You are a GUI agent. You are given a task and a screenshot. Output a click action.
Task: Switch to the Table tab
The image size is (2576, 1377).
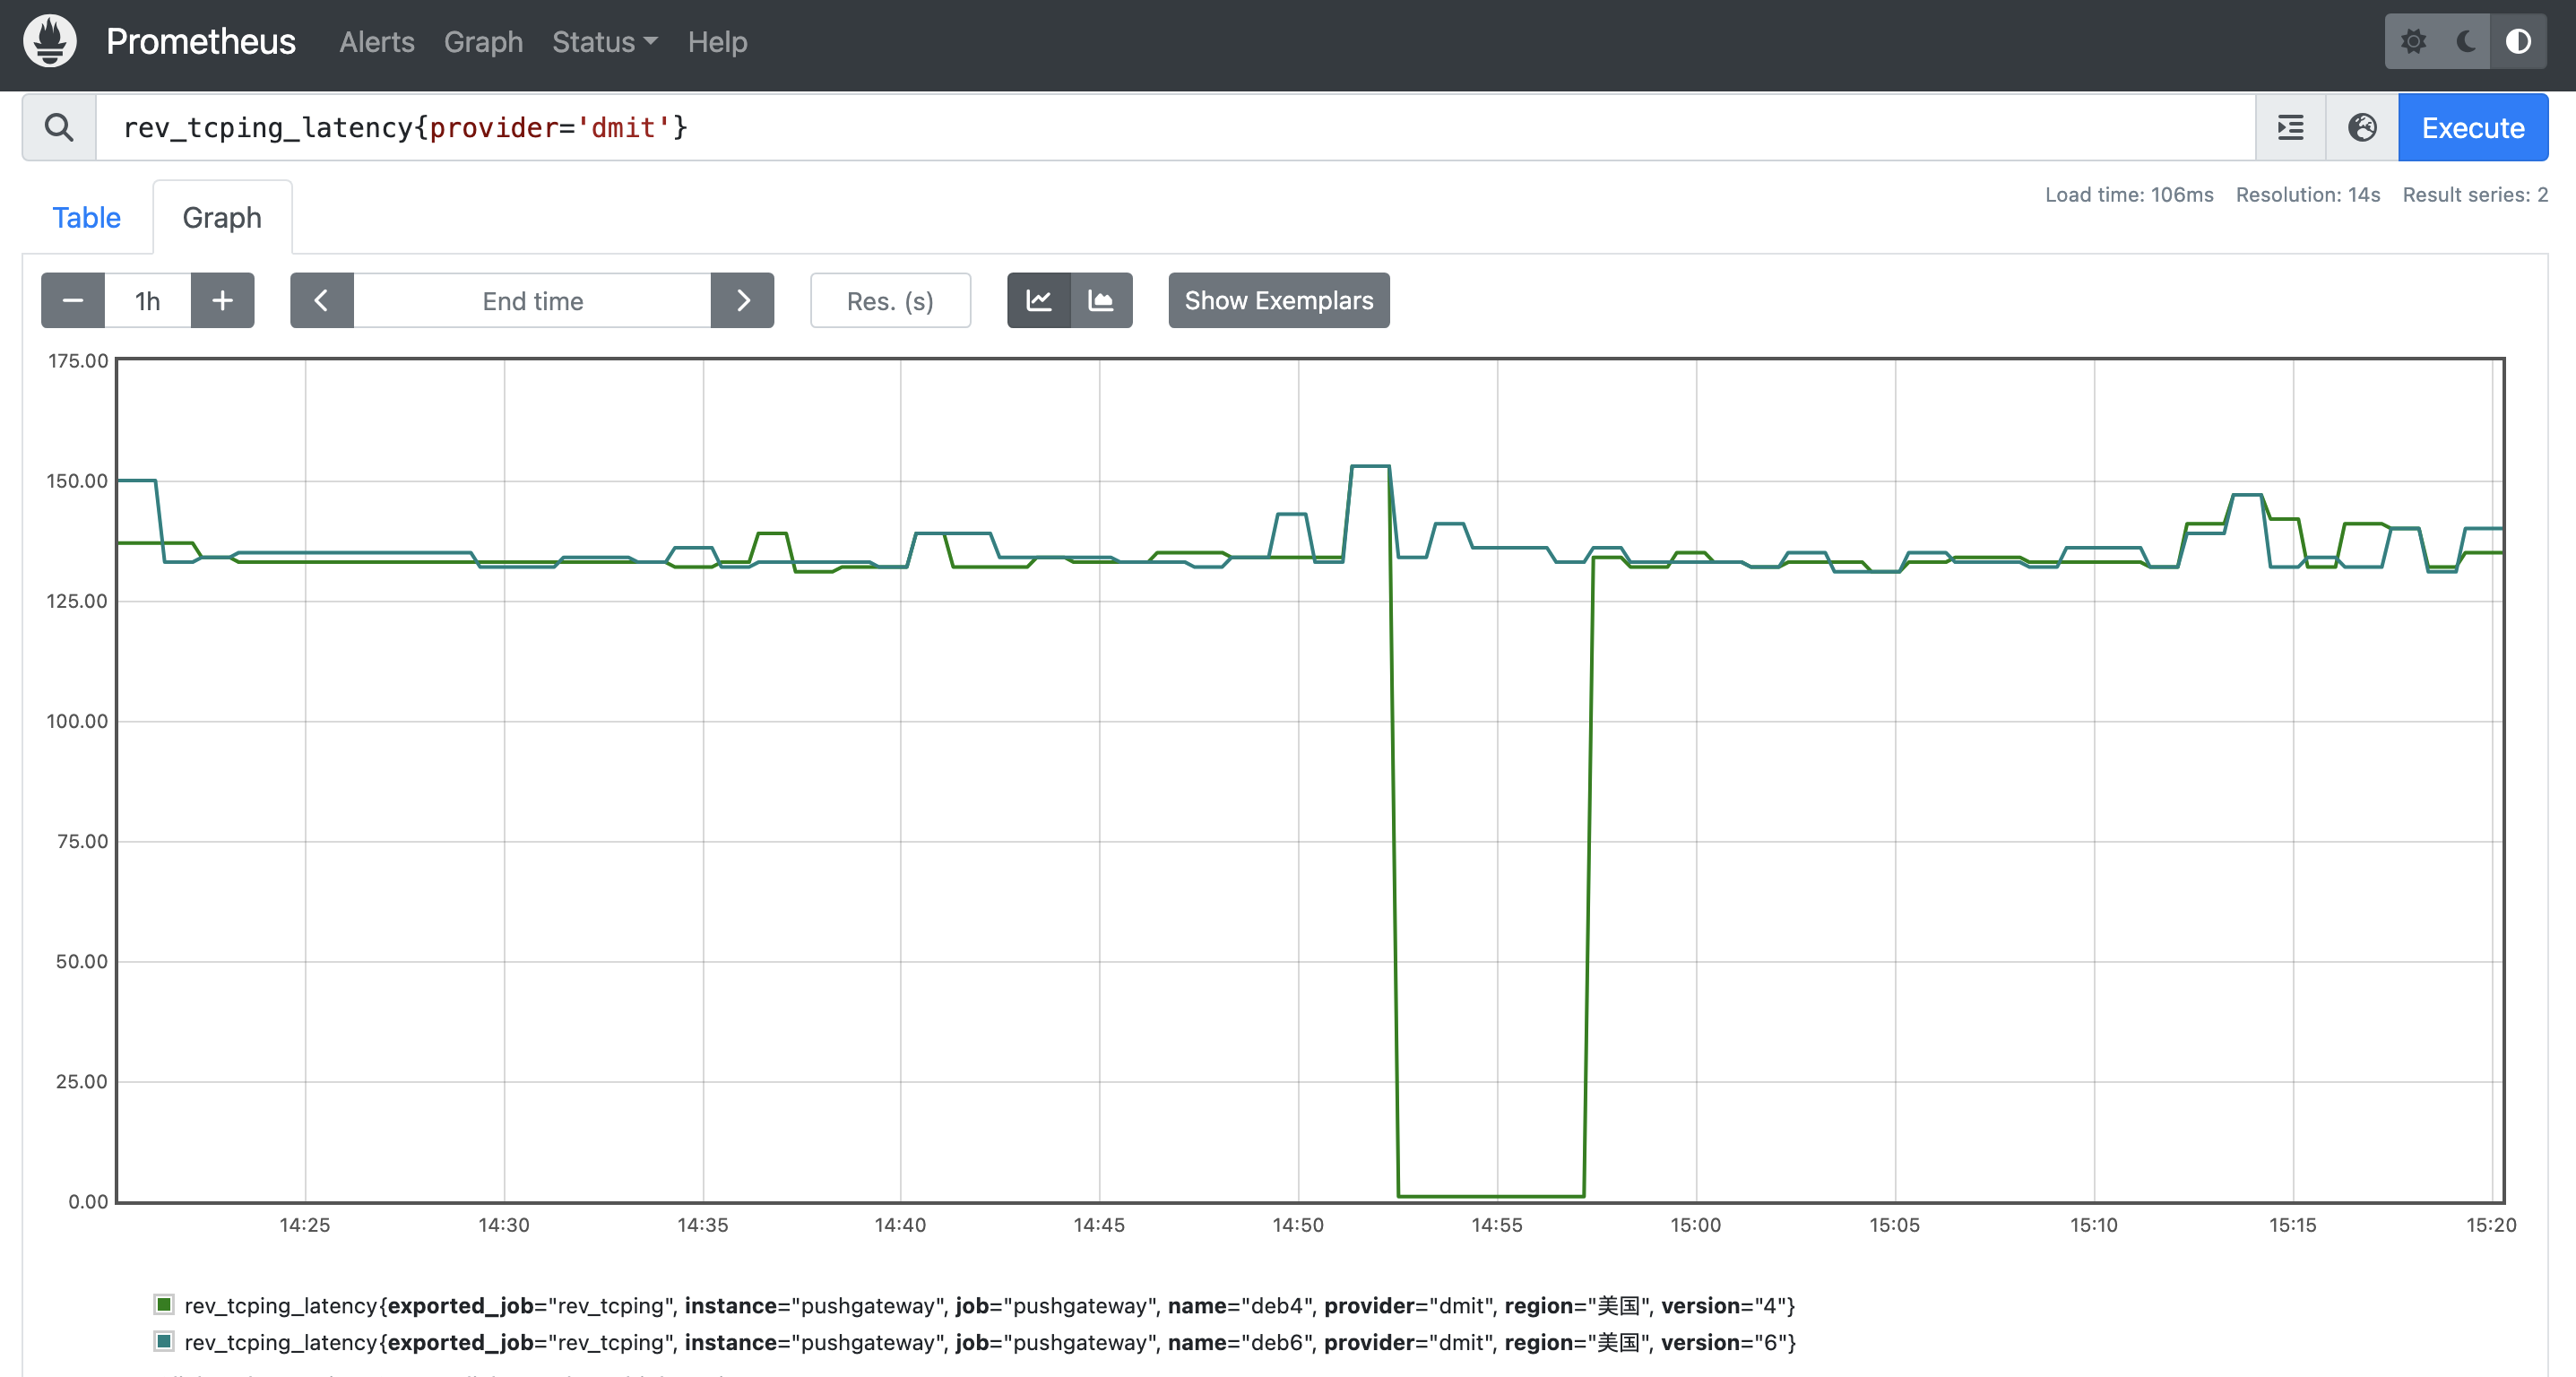click(86, 217)
